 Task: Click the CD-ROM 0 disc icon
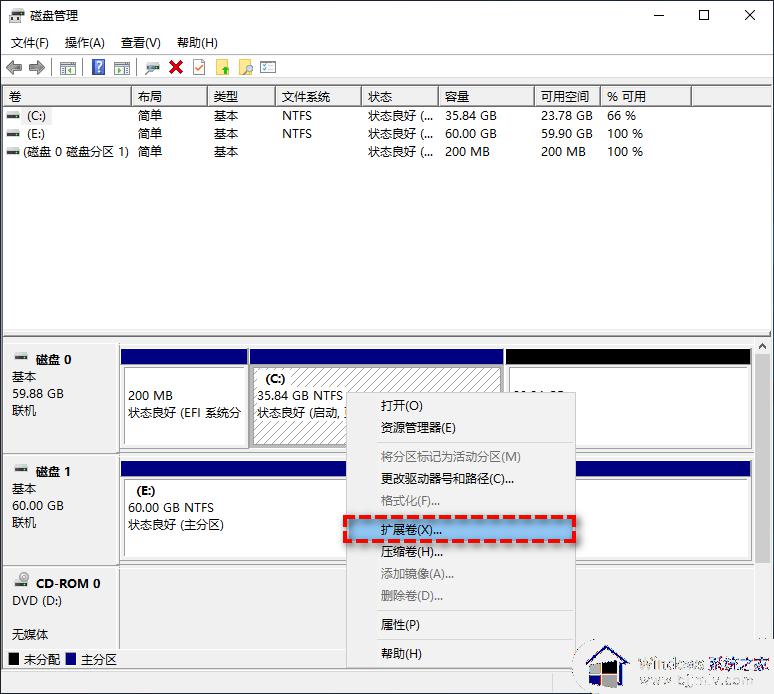coord(22,579)
